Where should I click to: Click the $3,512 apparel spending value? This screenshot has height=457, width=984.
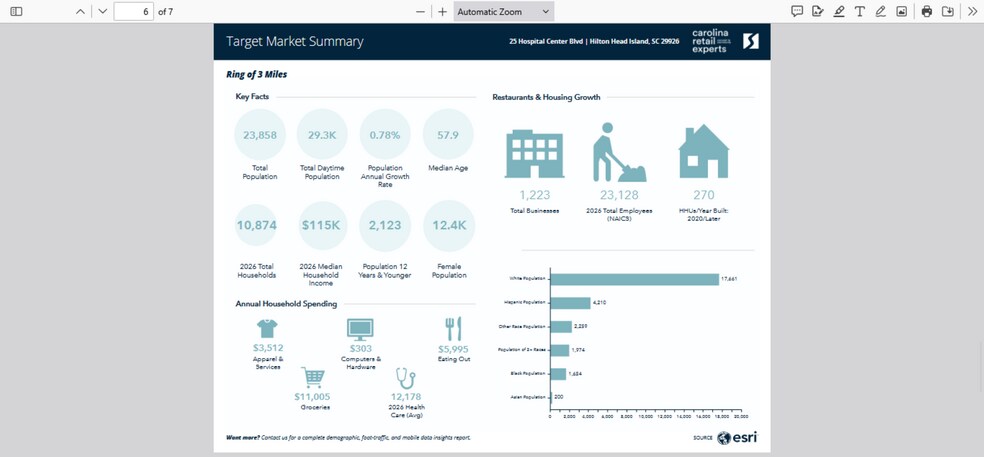point(268,348)
